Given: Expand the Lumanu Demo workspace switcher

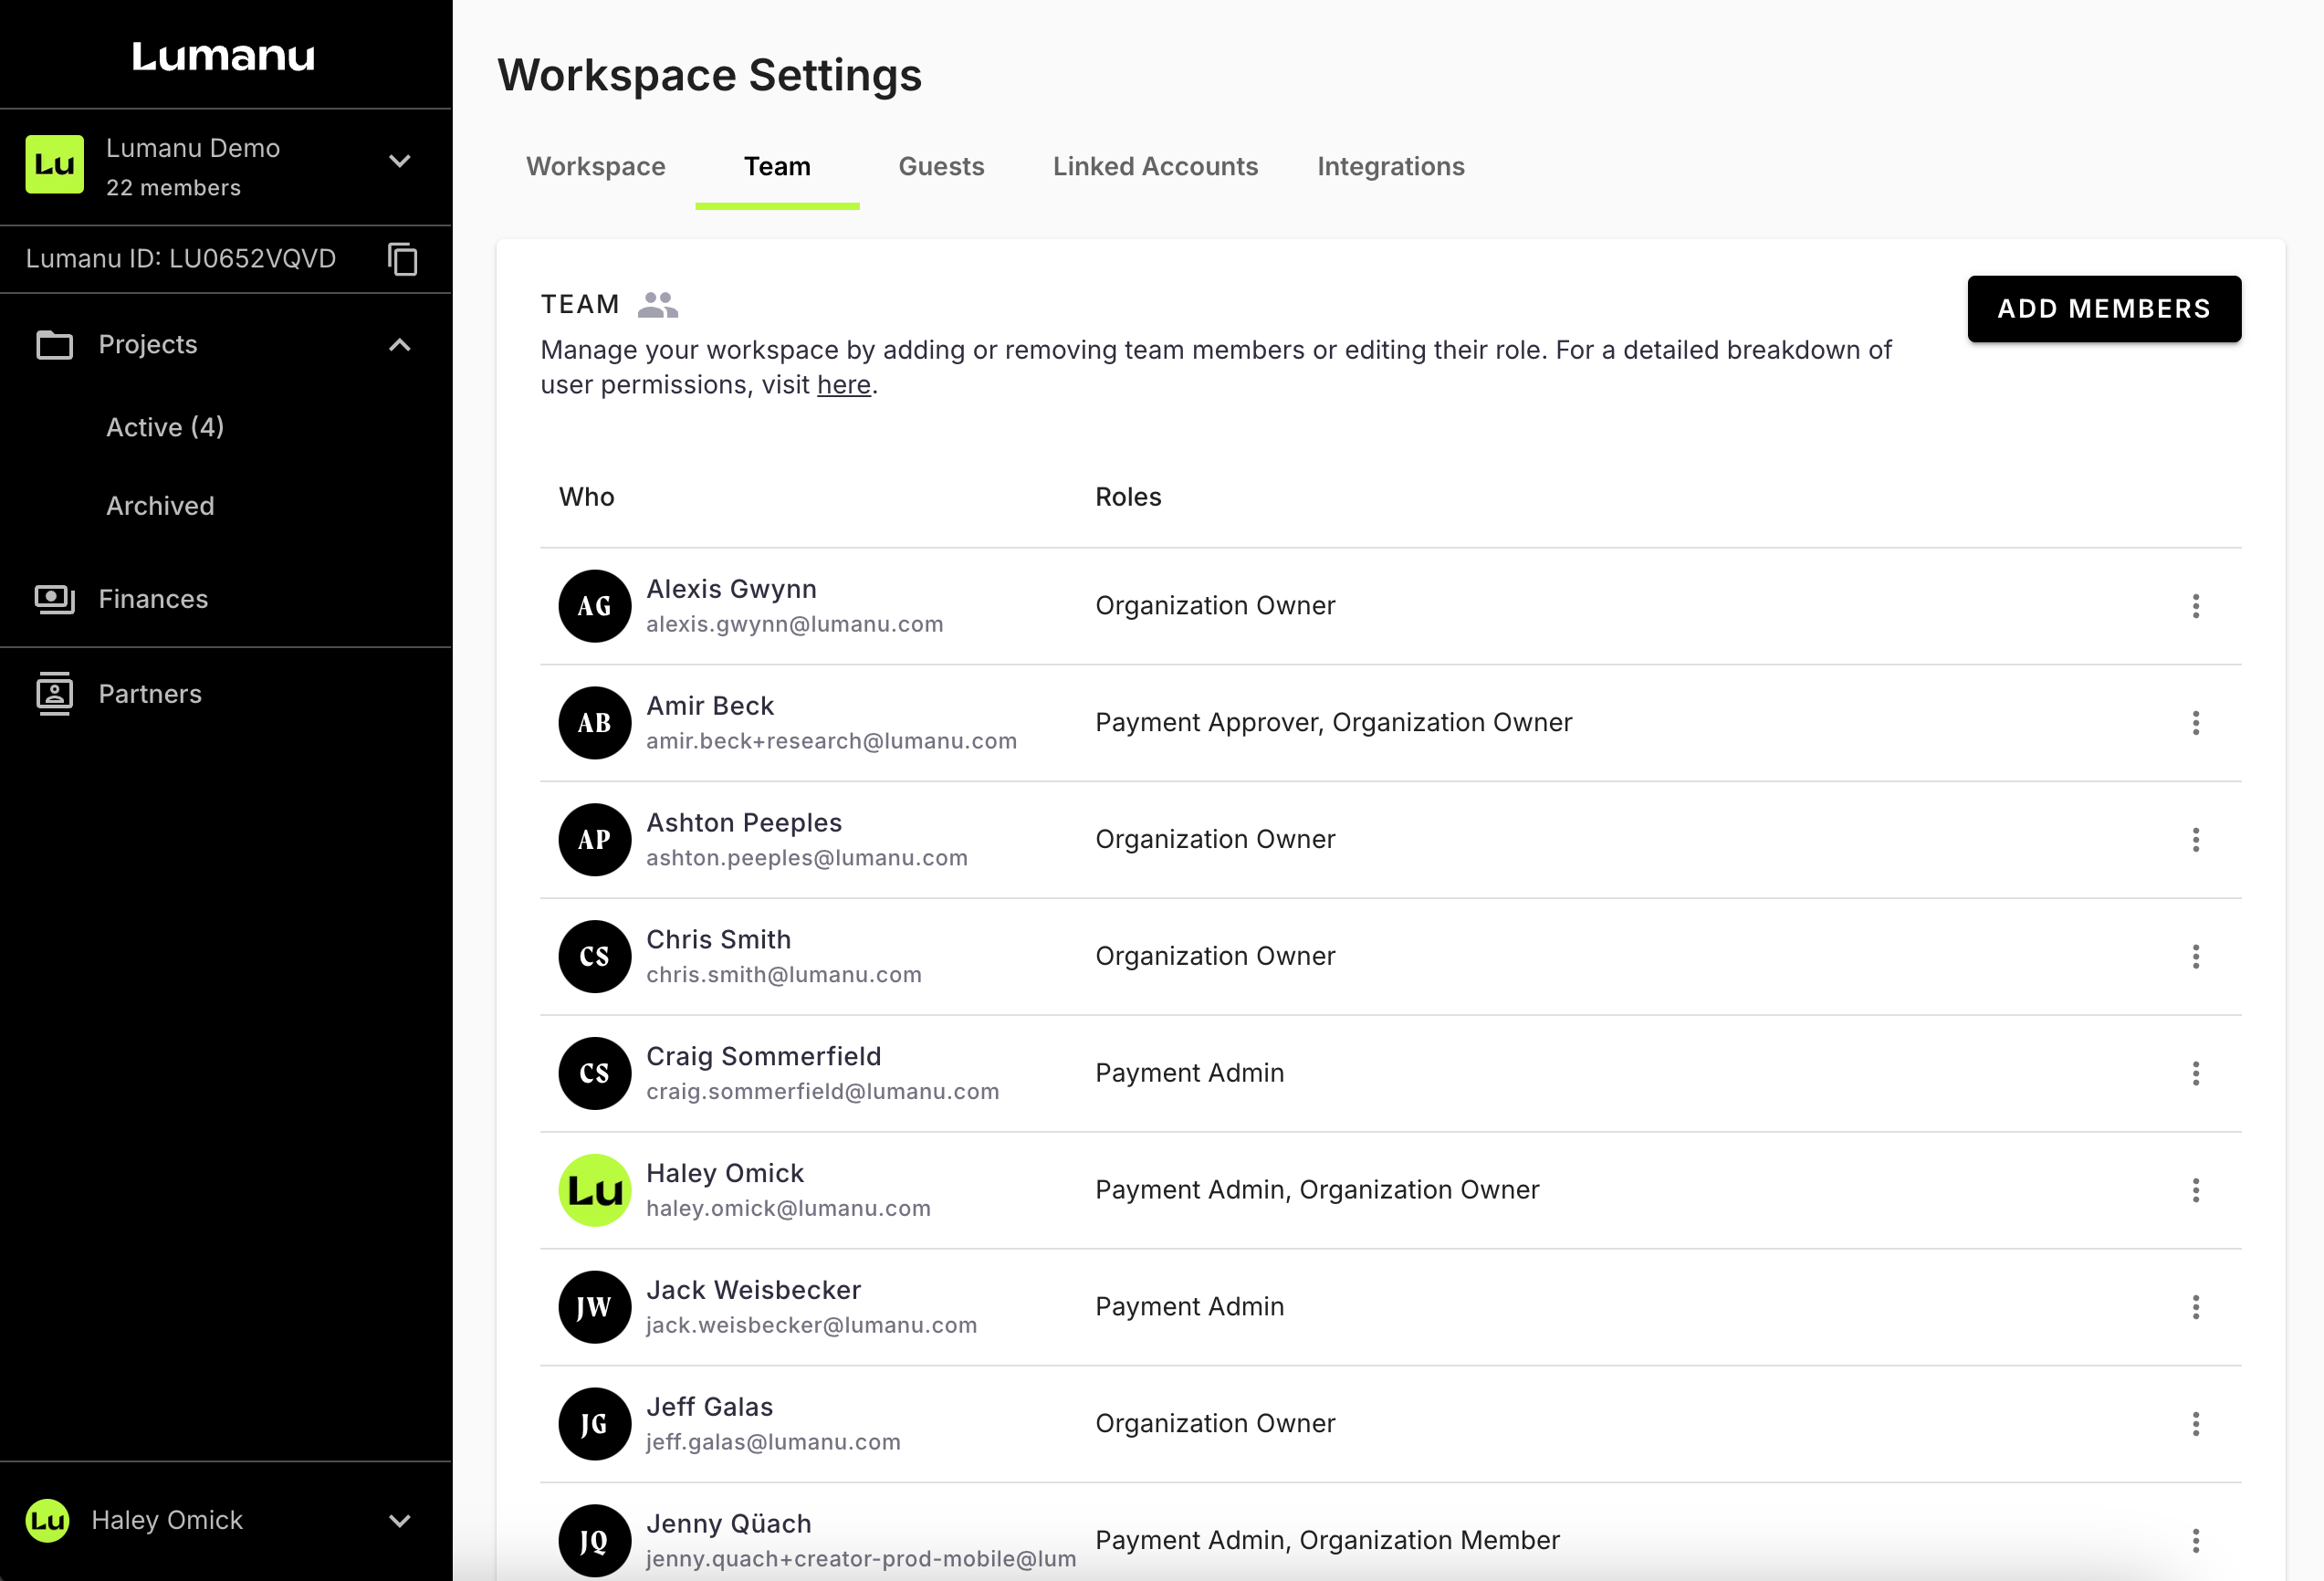Looking at the screenshot, I should (400, 162).
